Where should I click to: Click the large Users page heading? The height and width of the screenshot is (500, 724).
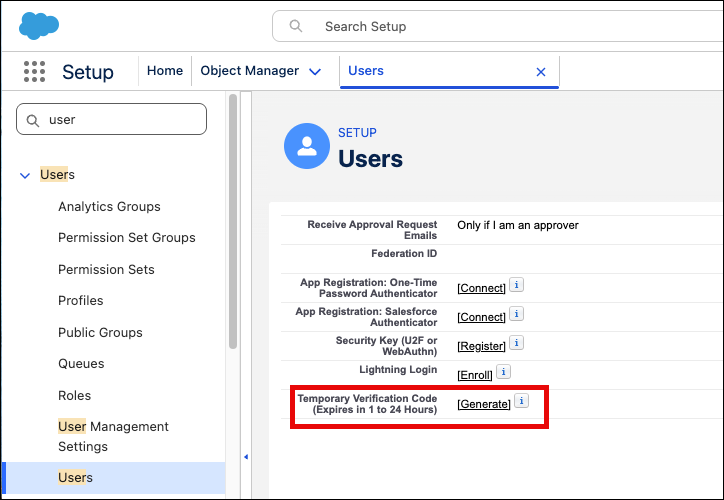tap(370, 159)
